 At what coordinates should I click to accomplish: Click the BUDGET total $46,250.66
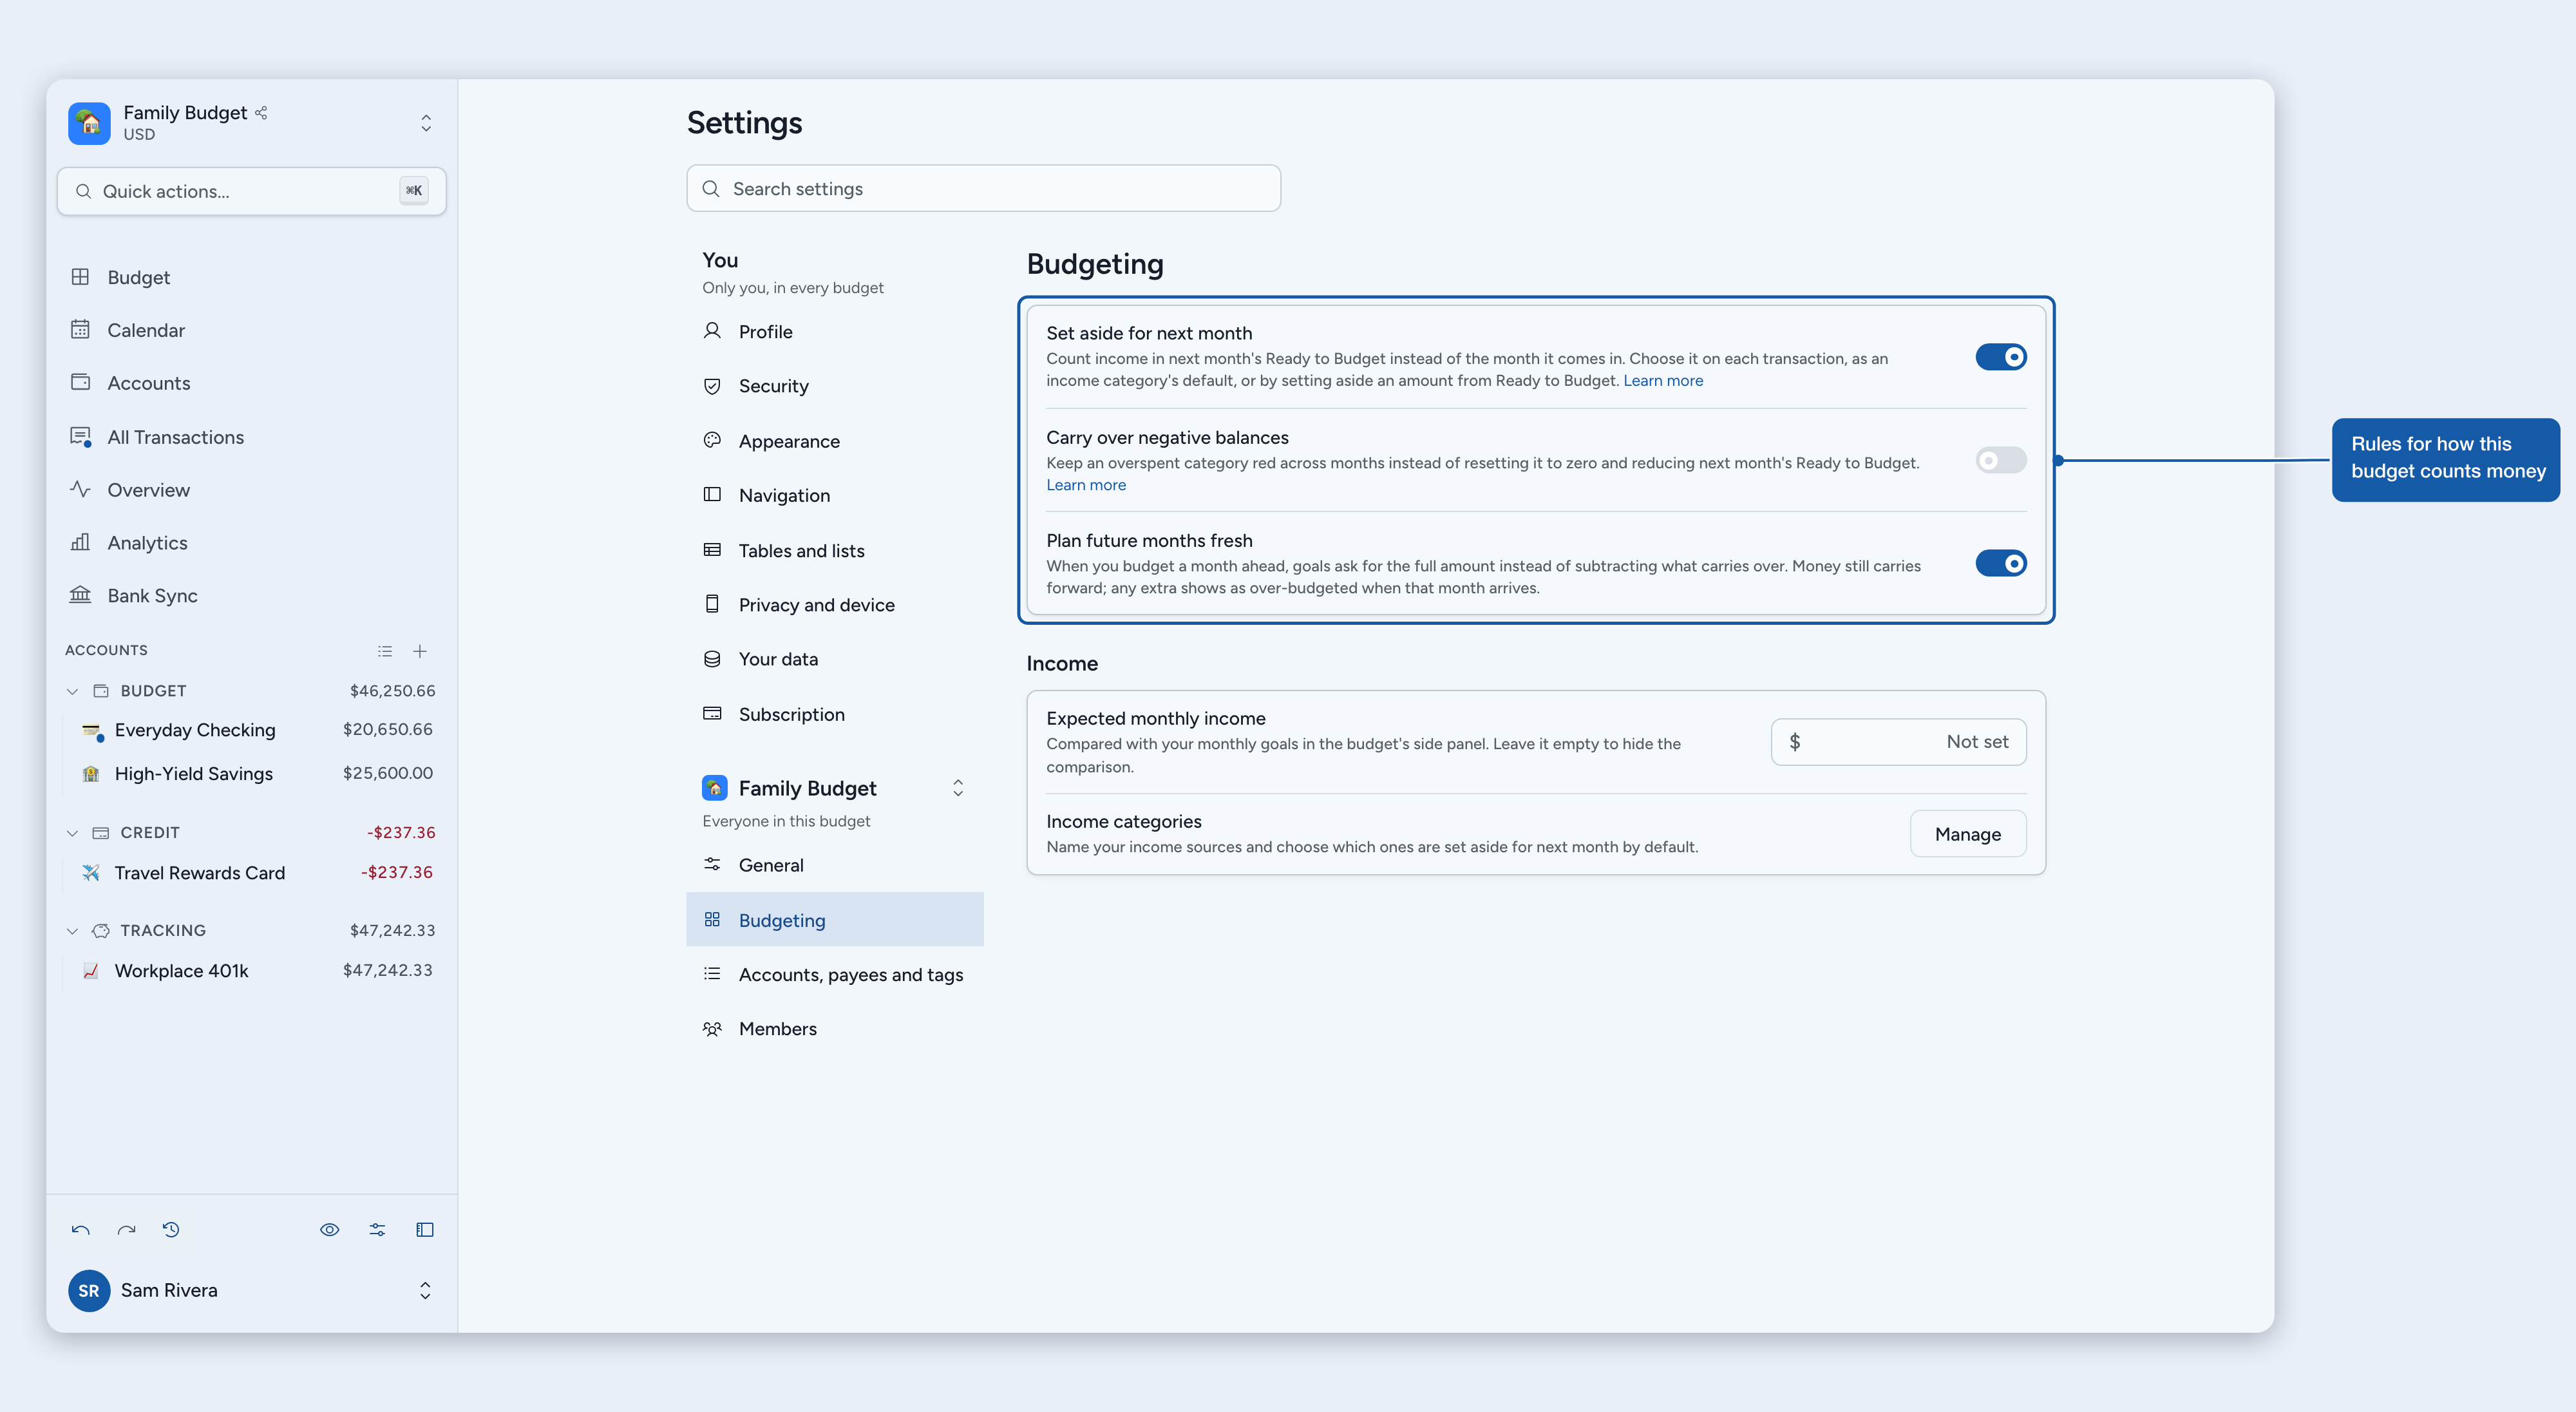tap(392, 691)
